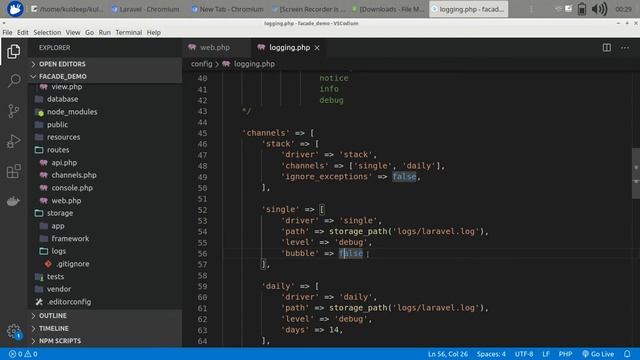
Task: Open the system application menu icon
Action: [15, 9]
